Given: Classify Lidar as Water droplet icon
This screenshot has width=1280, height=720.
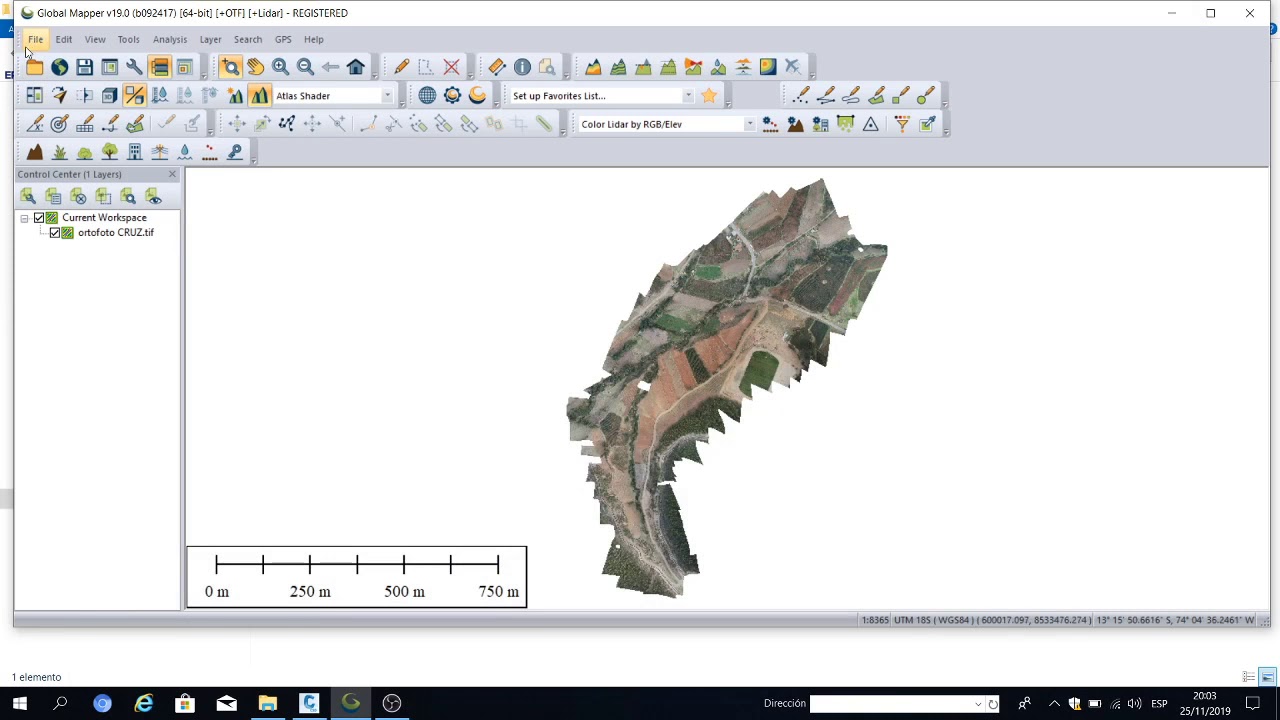Looking at the screenshot, I should click(x=185, y=152).
